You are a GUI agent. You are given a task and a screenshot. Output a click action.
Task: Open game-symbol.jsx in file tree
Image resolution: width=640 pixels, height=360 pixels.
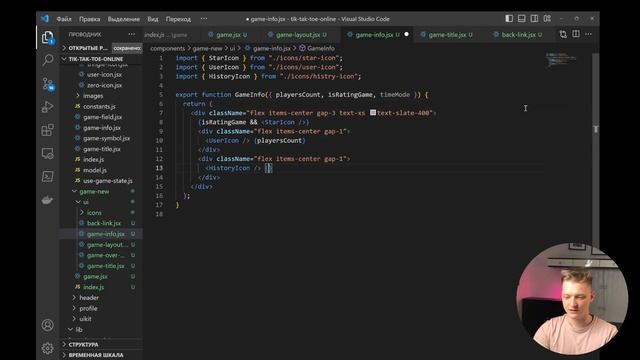pyautogui.click(x=106, y=138)
